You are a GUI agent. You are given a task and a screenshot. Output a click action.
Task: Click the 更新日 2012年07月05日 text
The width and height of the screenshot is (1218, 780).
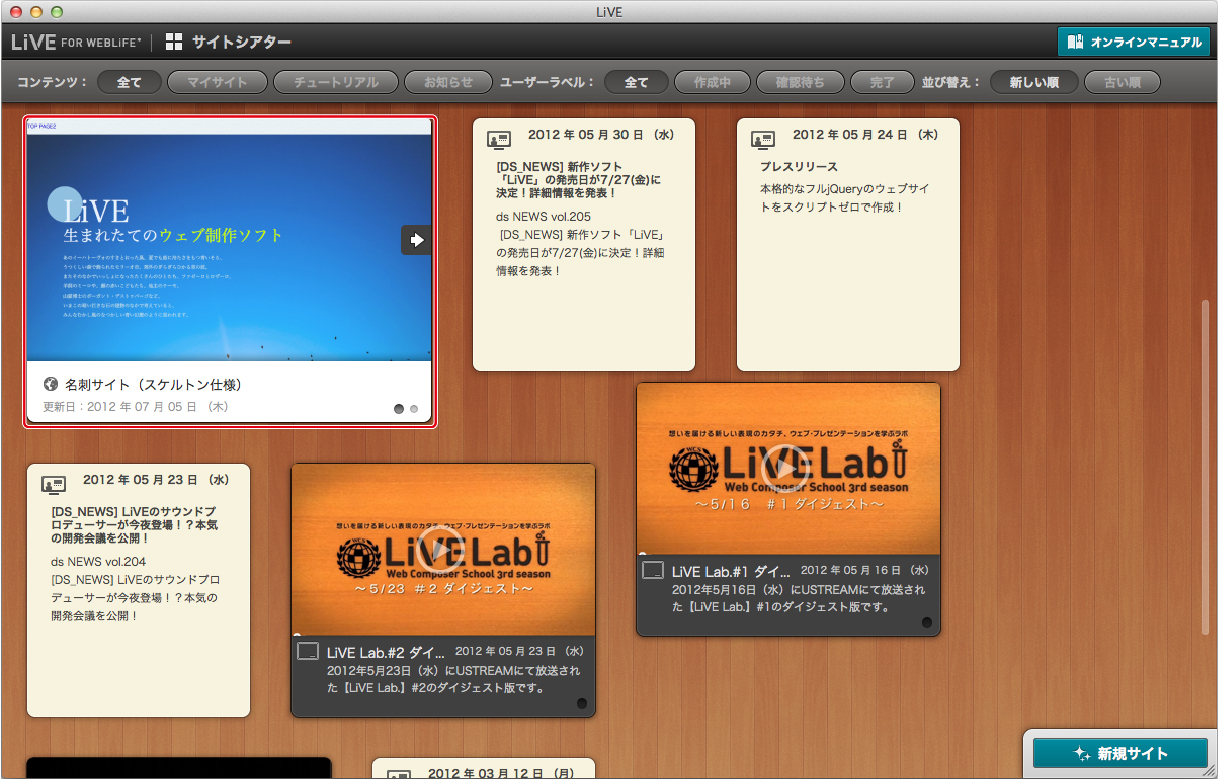(136, 407)
